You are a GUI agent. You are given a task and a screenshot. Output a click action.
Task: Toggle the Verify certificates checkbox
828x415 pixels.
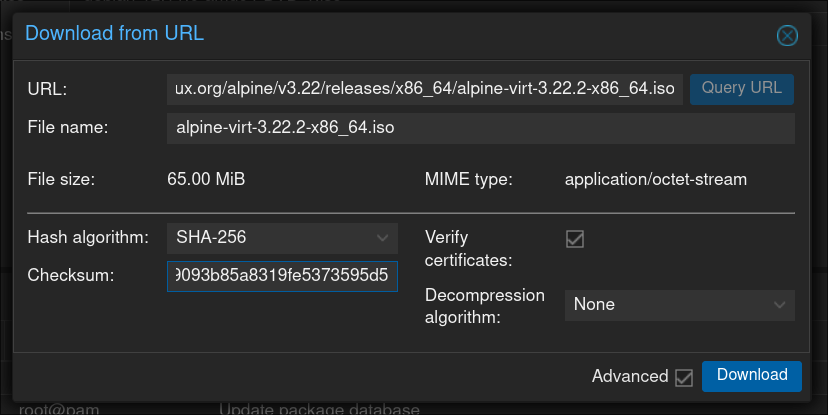(575, 239)
